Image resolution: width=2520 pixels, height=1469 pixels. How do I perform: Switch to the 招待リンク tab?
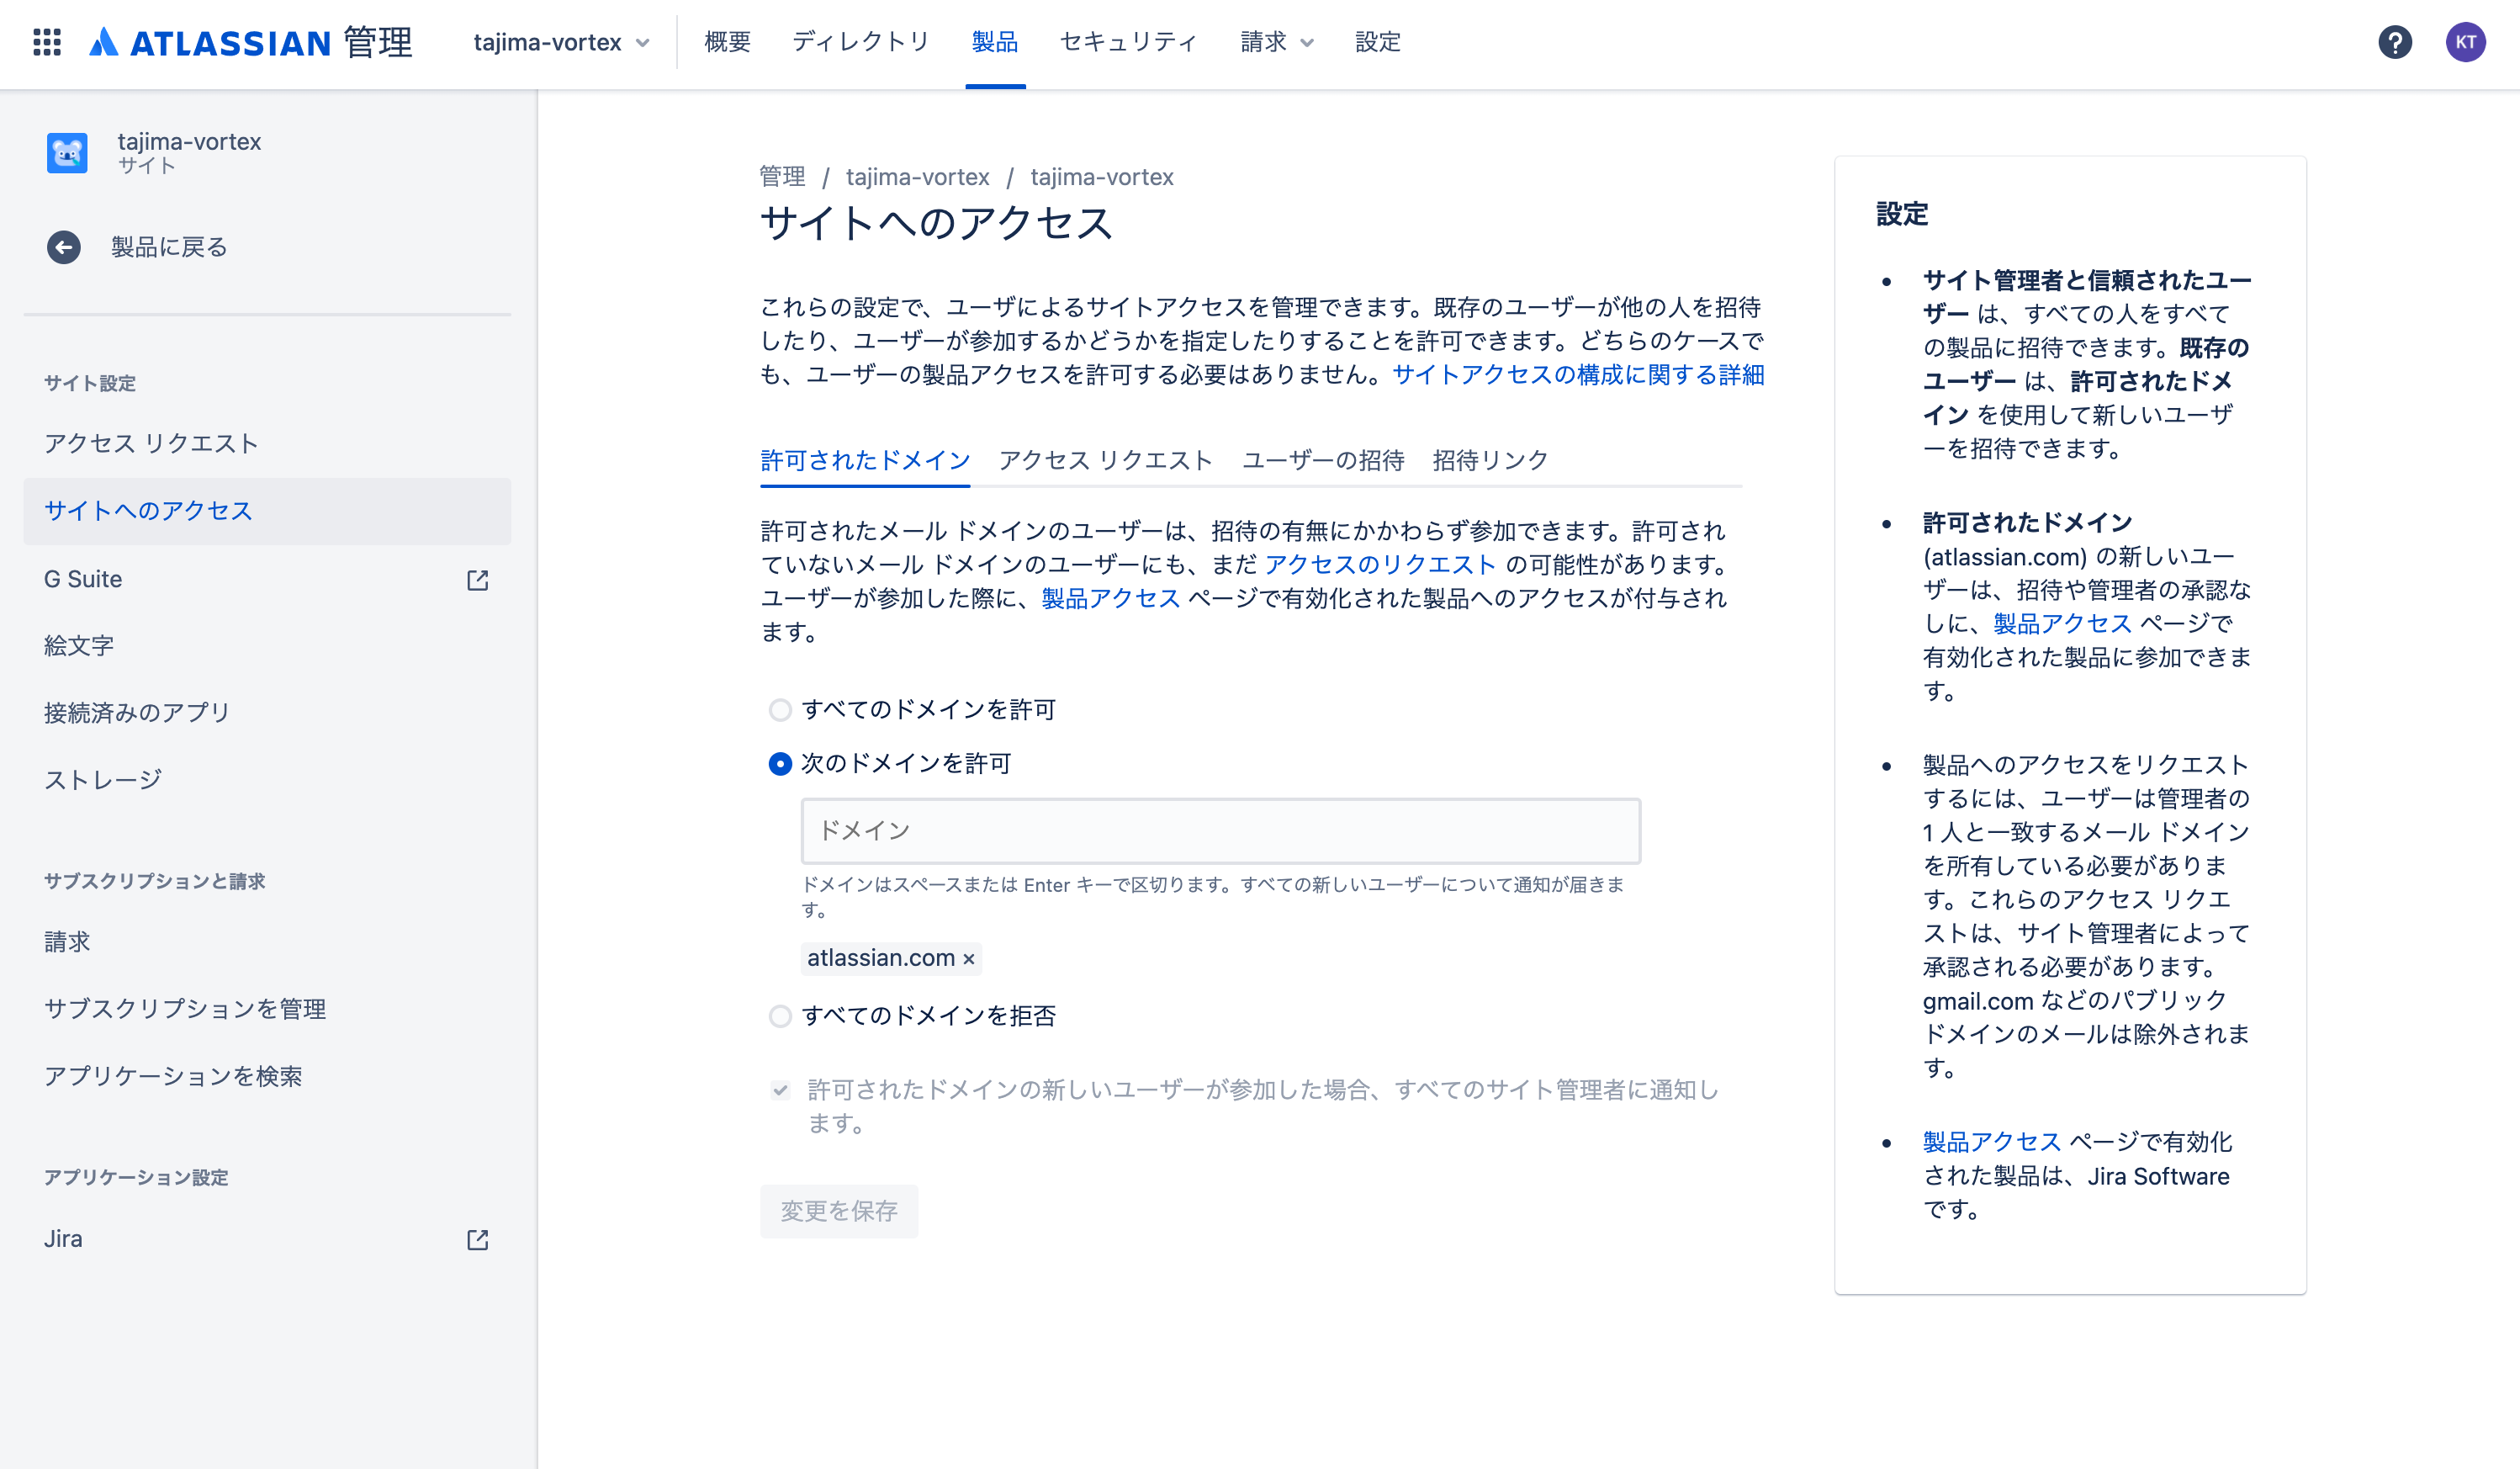[1490, 460]
